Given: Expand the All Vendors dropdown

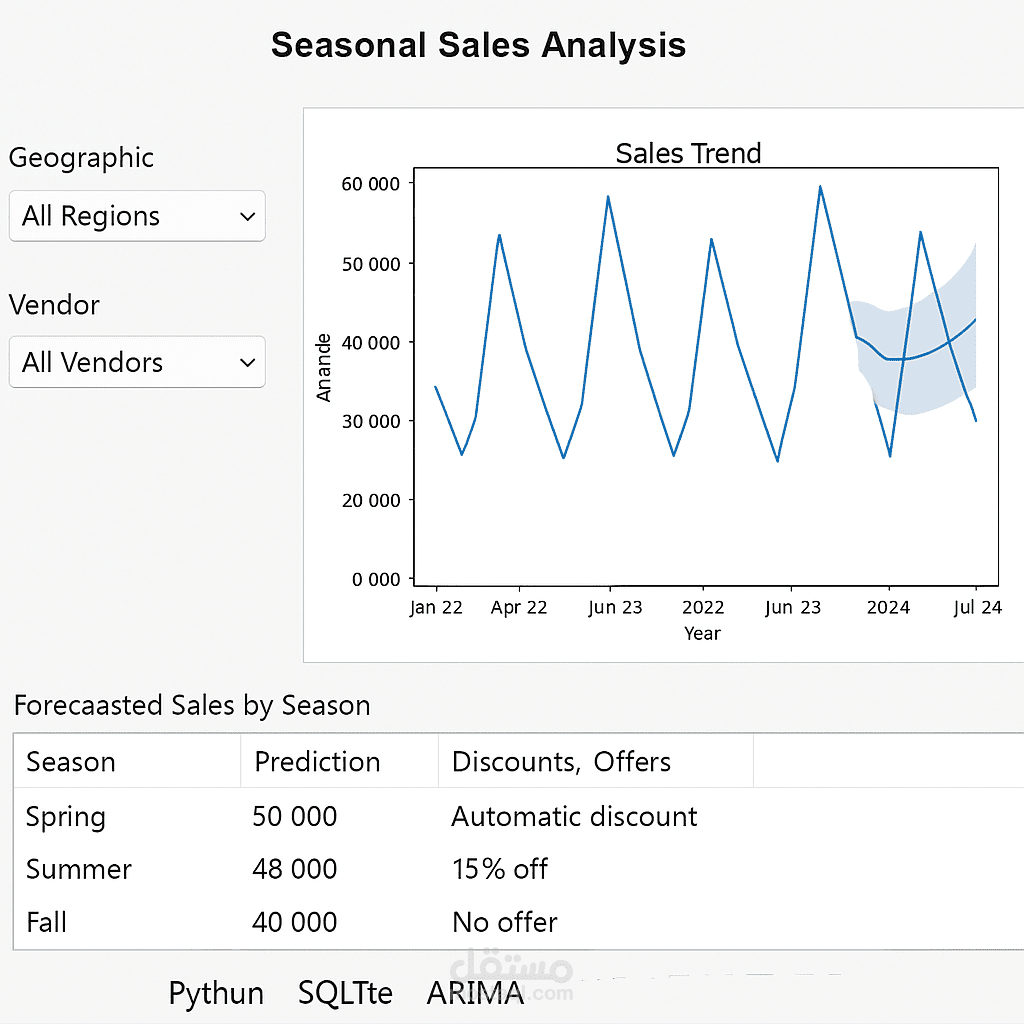Looking at the screenshot, I should 137,362.
